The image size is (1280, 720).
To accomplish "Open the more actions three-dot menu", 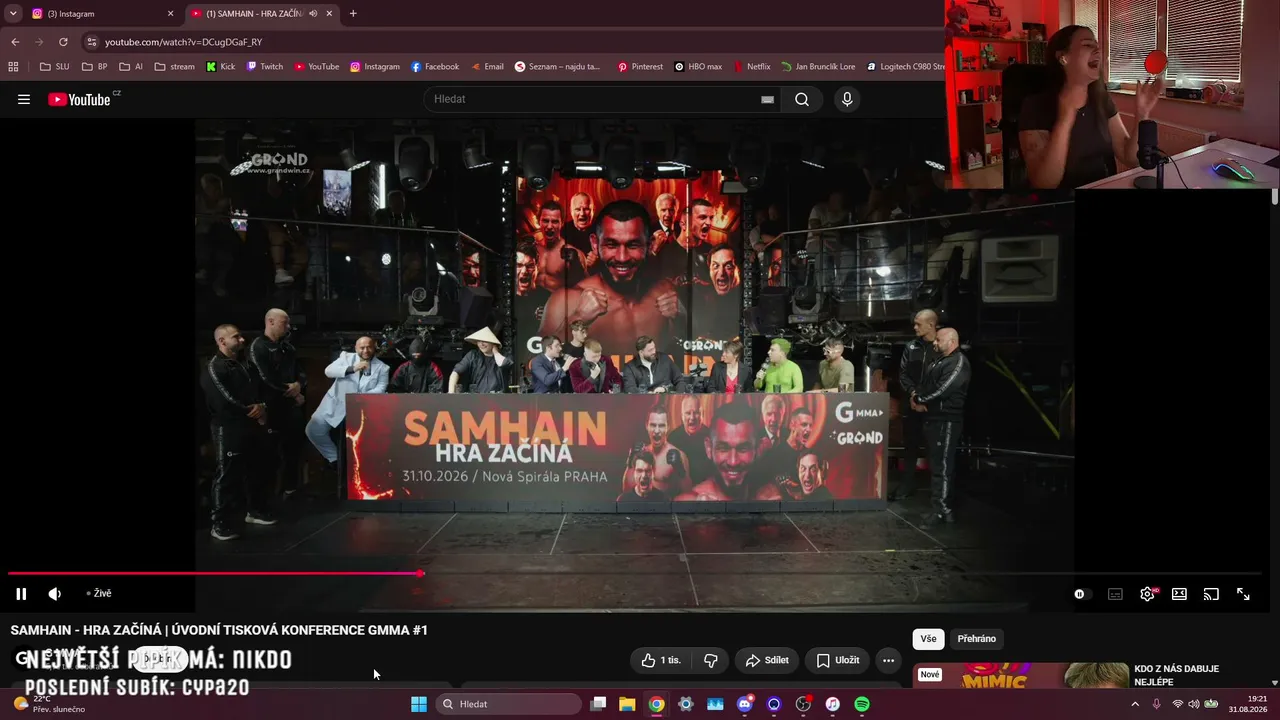I will click(888, 660).
